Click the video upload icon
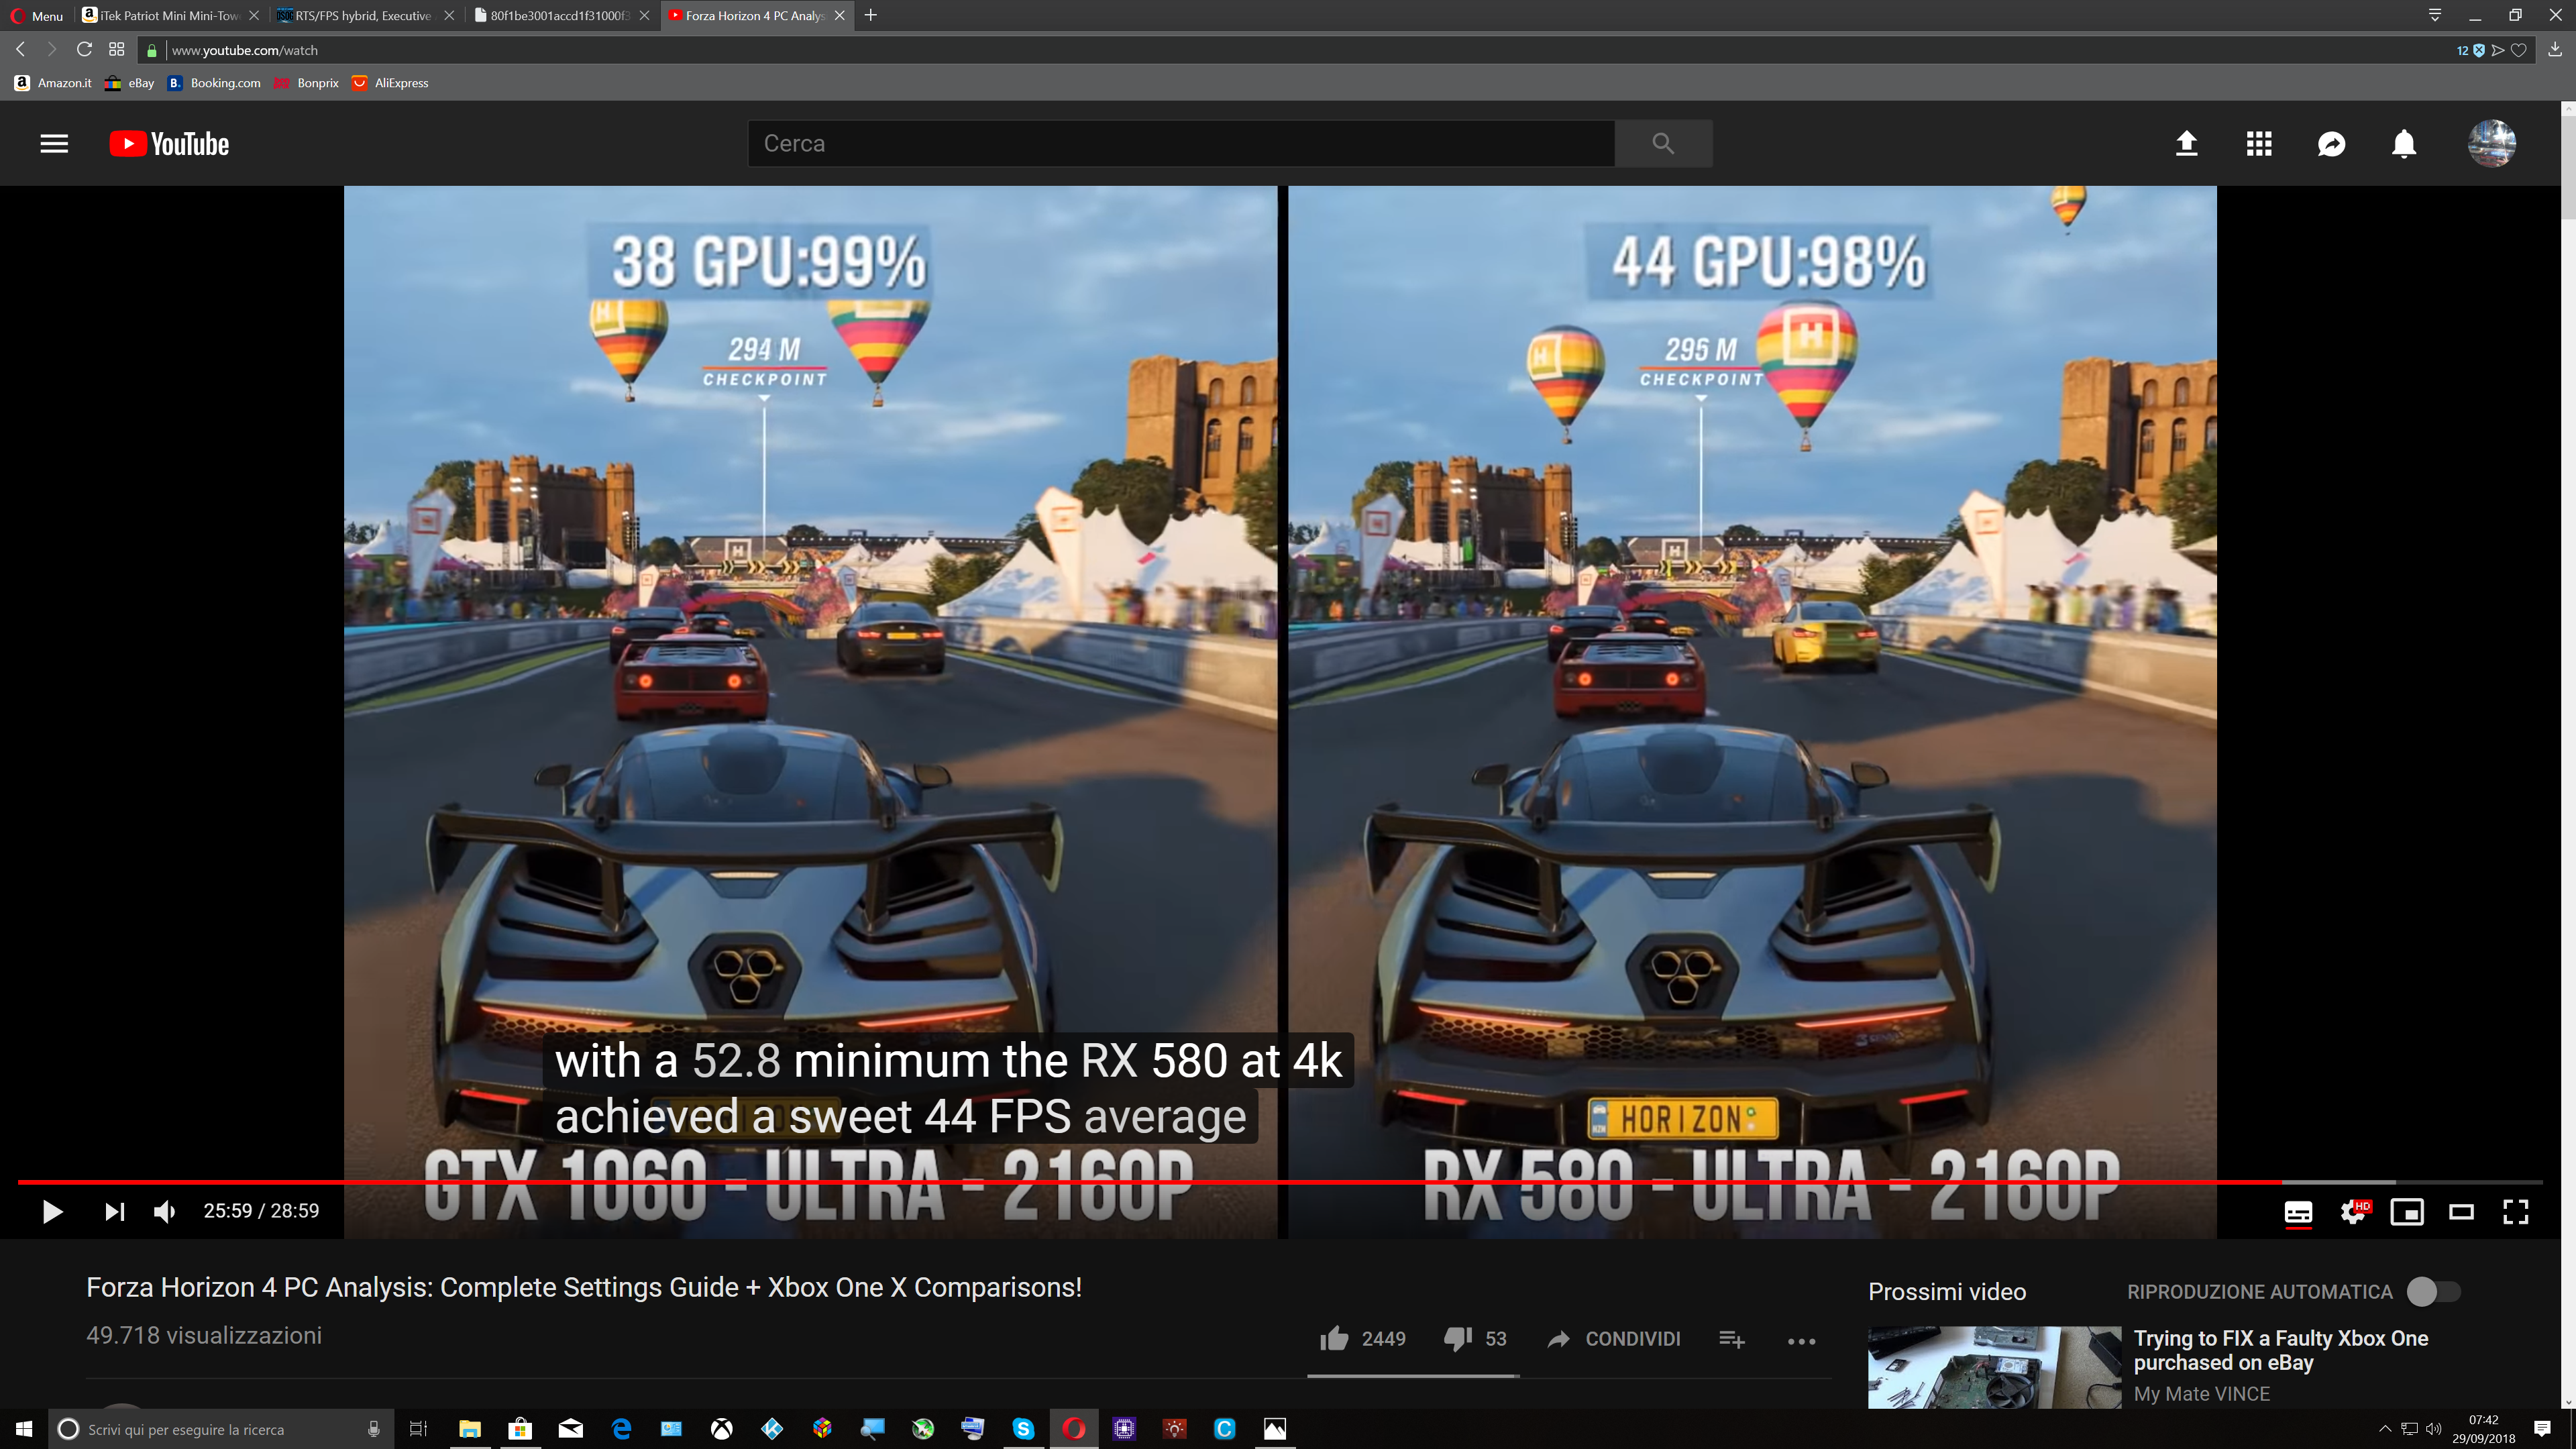This screenshot has height=1449, width=2576. click(x=2187, y=144)
